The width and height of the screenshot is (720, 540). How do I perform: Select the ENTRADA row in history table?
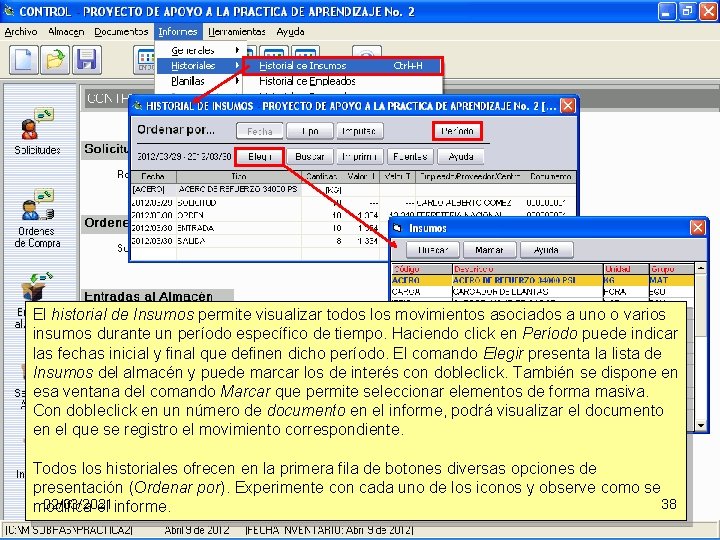[x=259, y=228]
